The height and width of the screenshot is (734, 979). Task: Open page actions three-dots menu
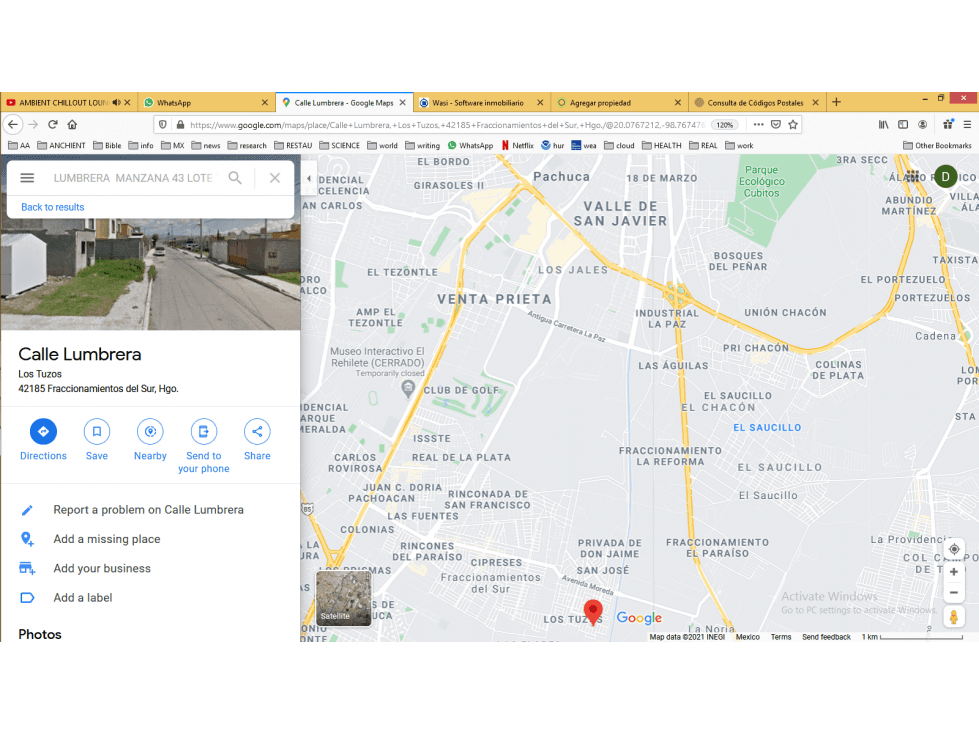758,124
